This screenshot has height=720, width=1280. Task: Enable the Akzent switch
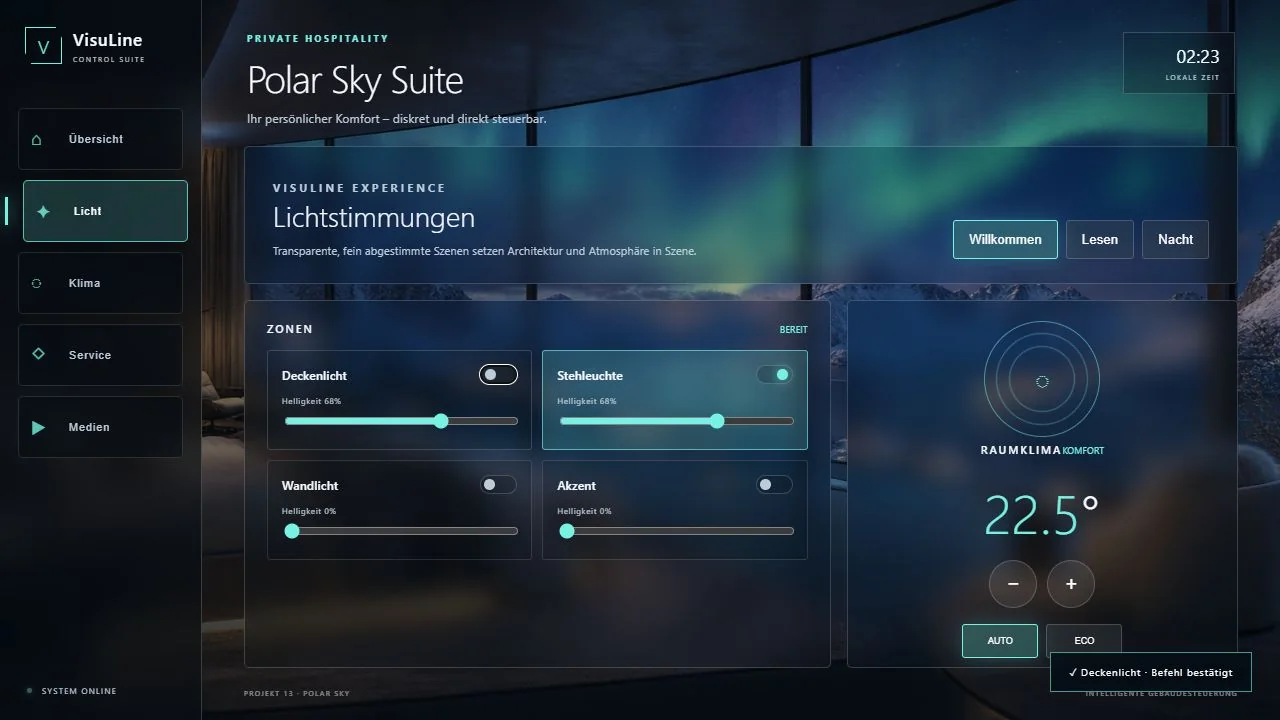pyautogui.click(x=774, y=485)
